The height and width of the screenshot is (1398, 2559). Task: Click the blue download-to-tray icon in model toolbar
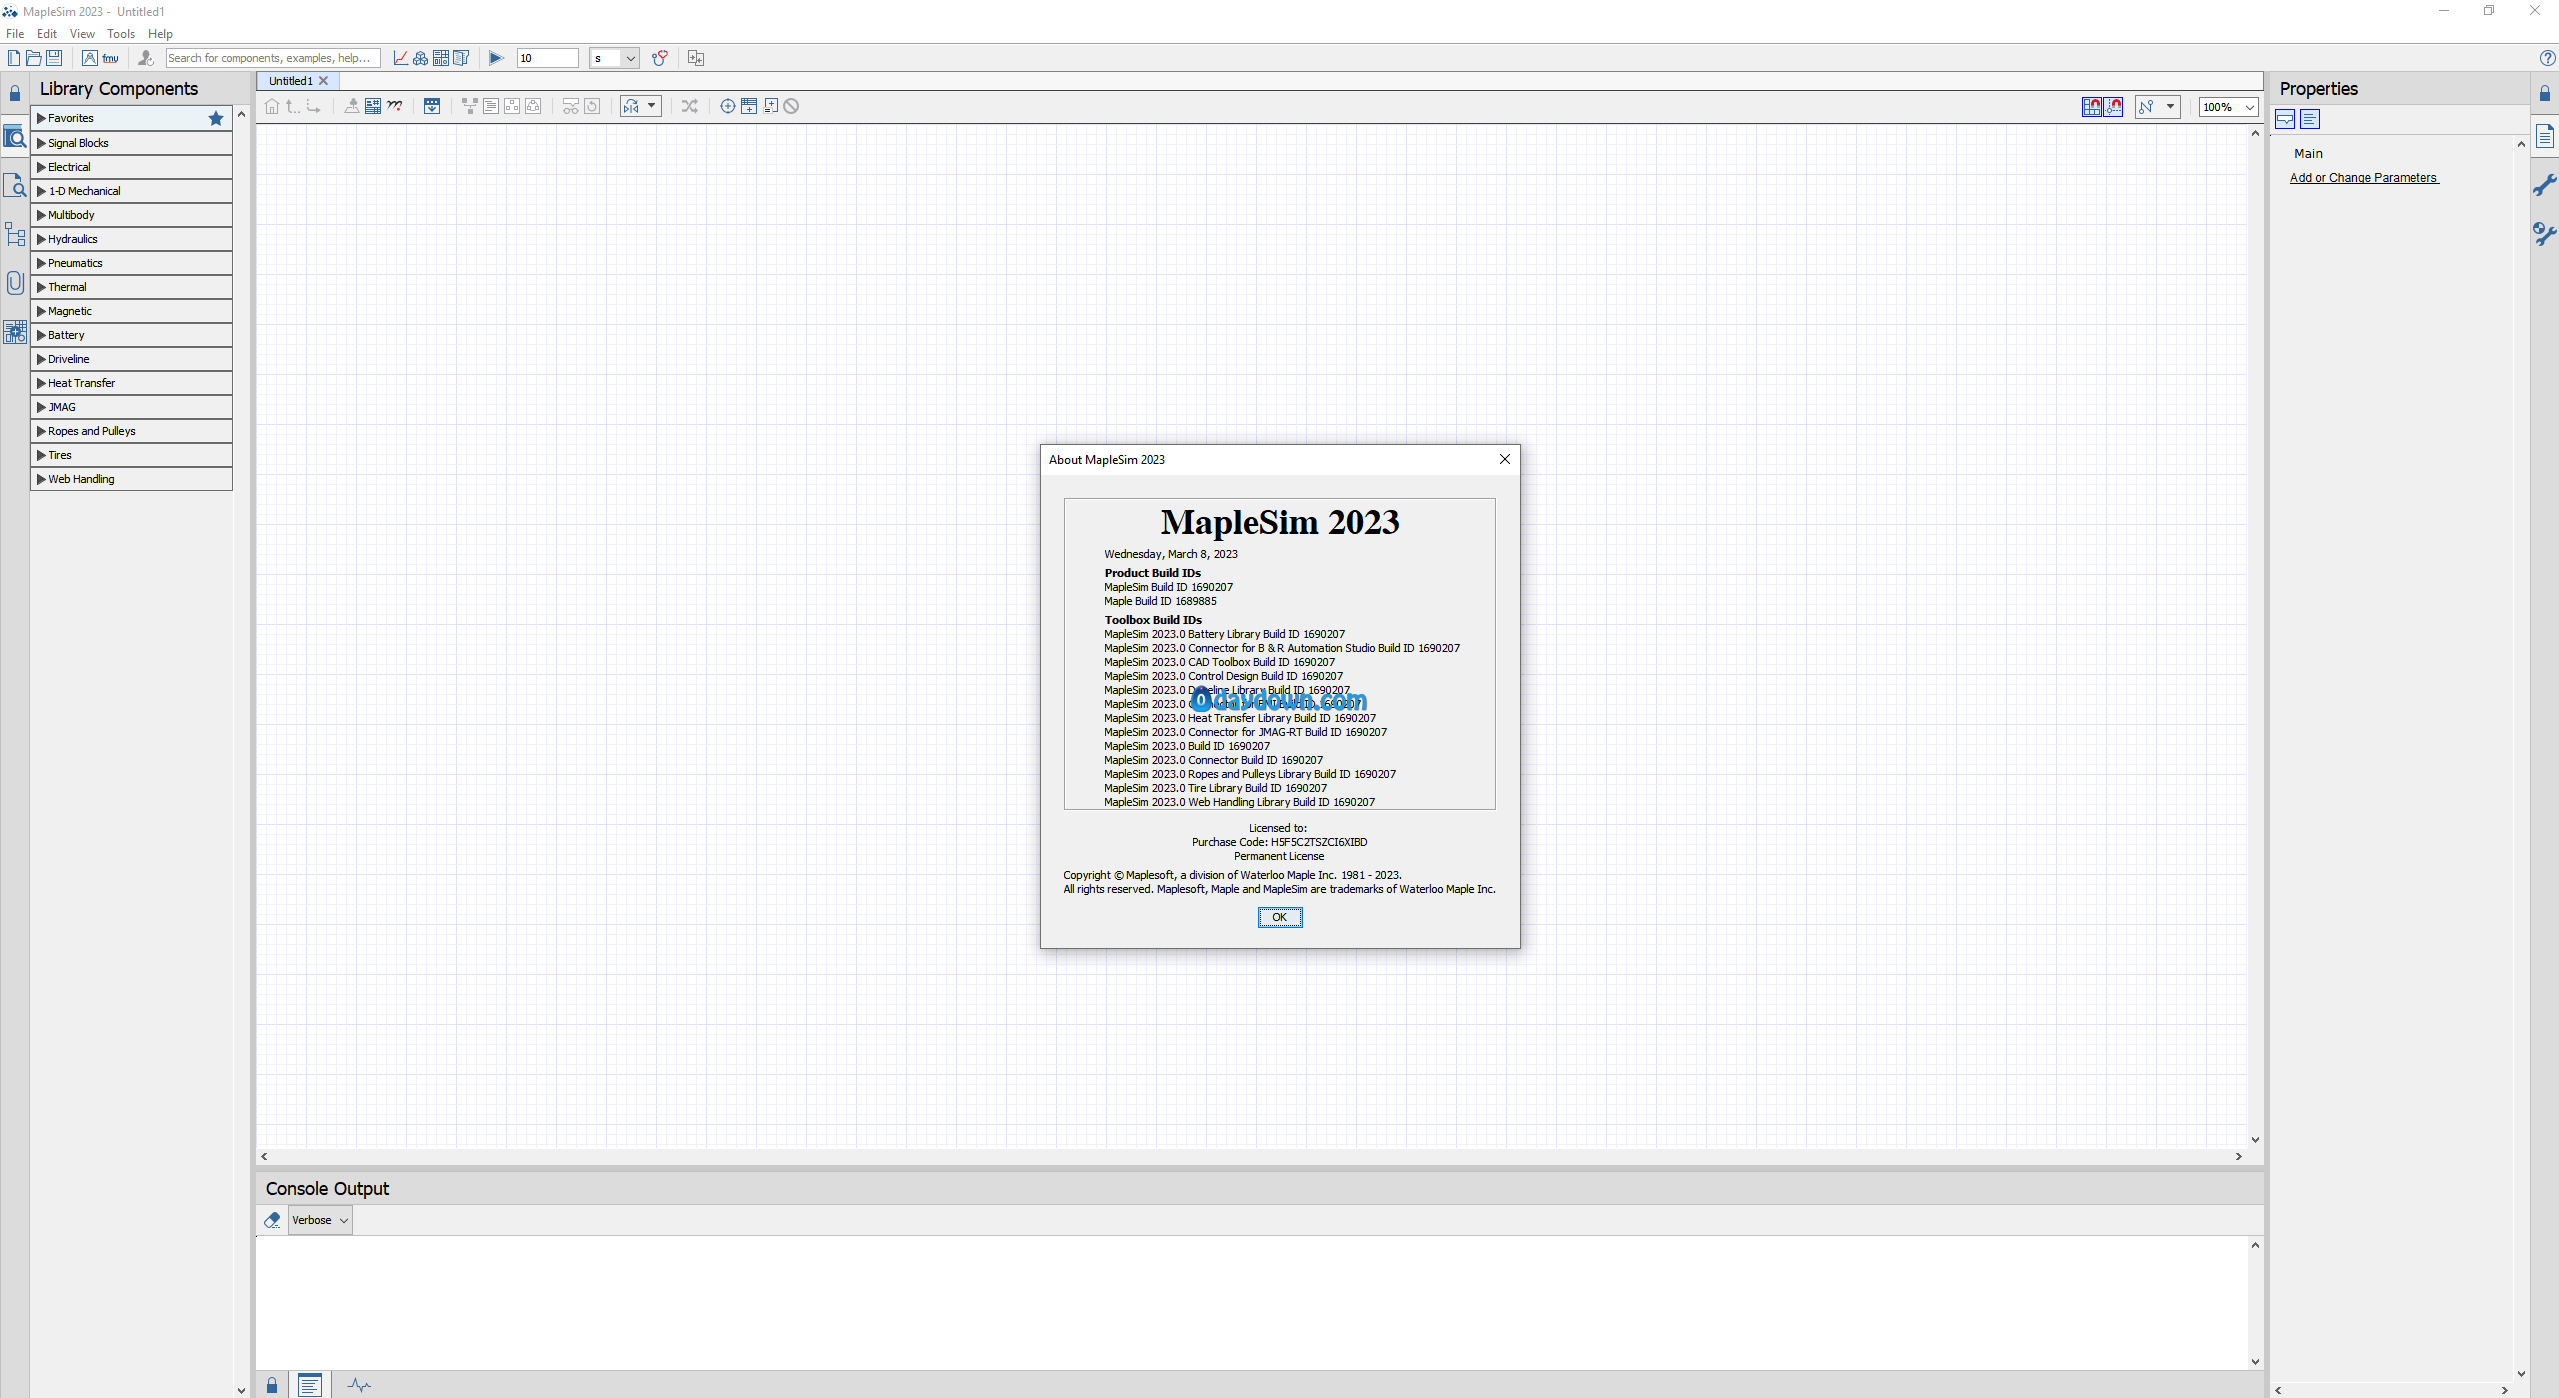(432, 106)
